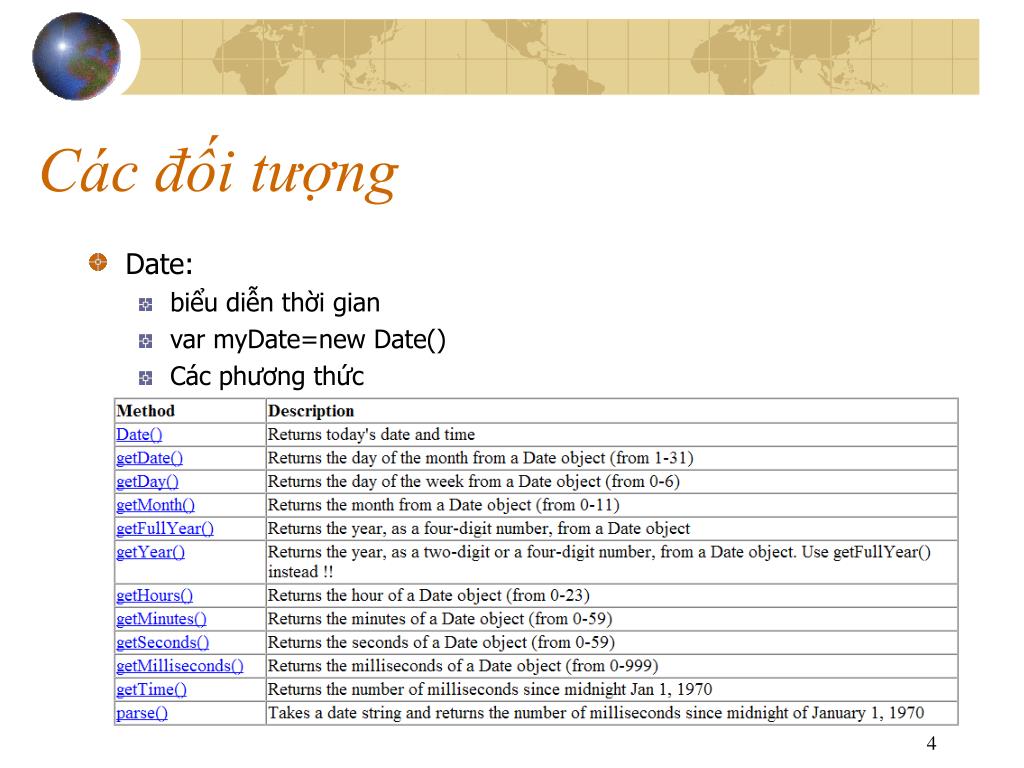Click bullet next to 'biểu diễn thời gian'
The width and height of the screenshot is (1024, 768).
pyautogui.click(x=146, y=304)
